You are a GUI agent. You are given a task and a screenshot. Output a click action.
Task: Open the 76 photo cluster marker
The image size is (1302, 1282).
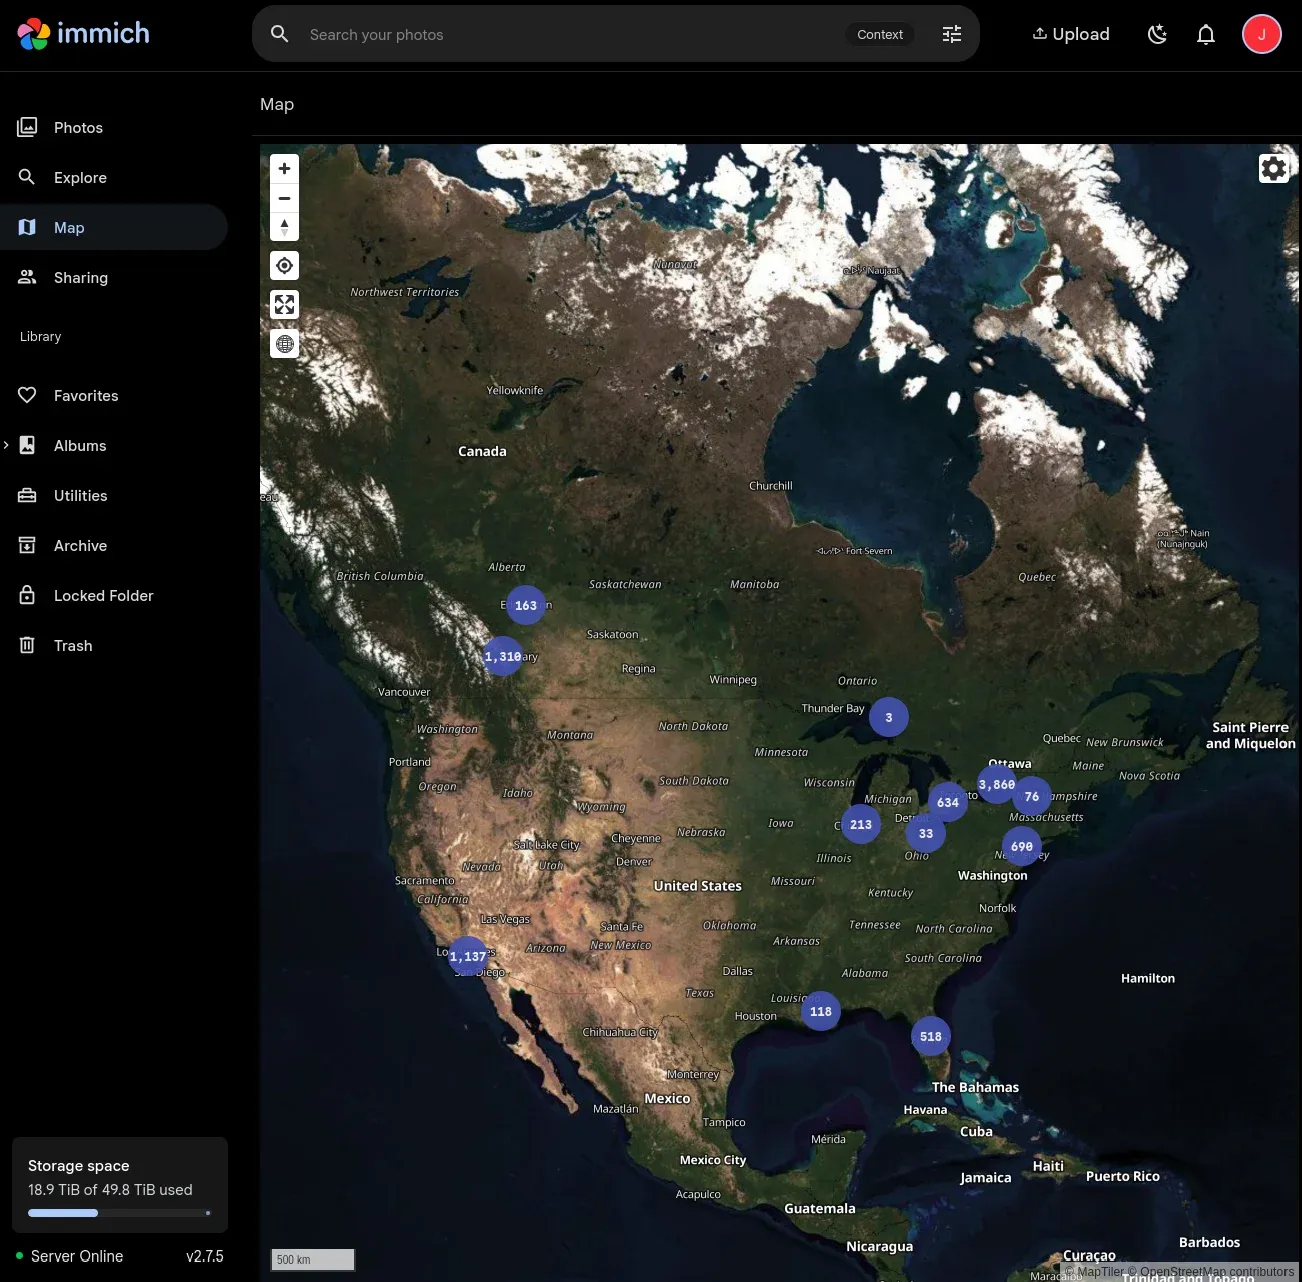(x=1032, y=796)
